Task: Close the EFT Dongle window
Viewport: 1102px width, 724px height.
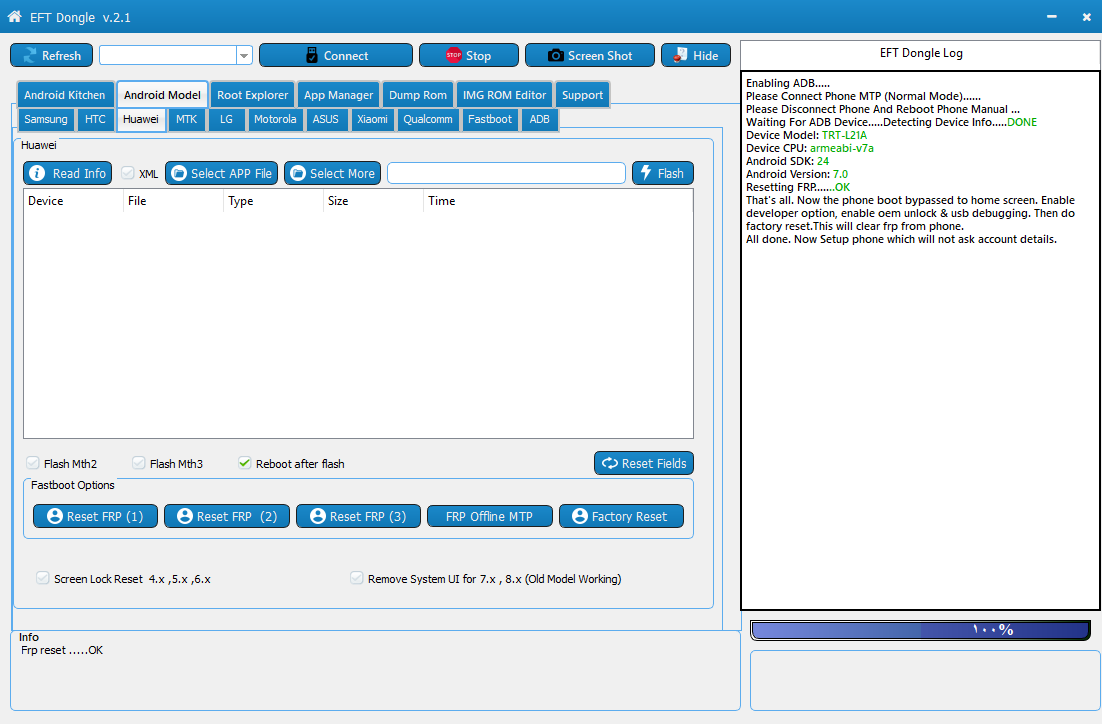Action: (x=1087, y=17)
